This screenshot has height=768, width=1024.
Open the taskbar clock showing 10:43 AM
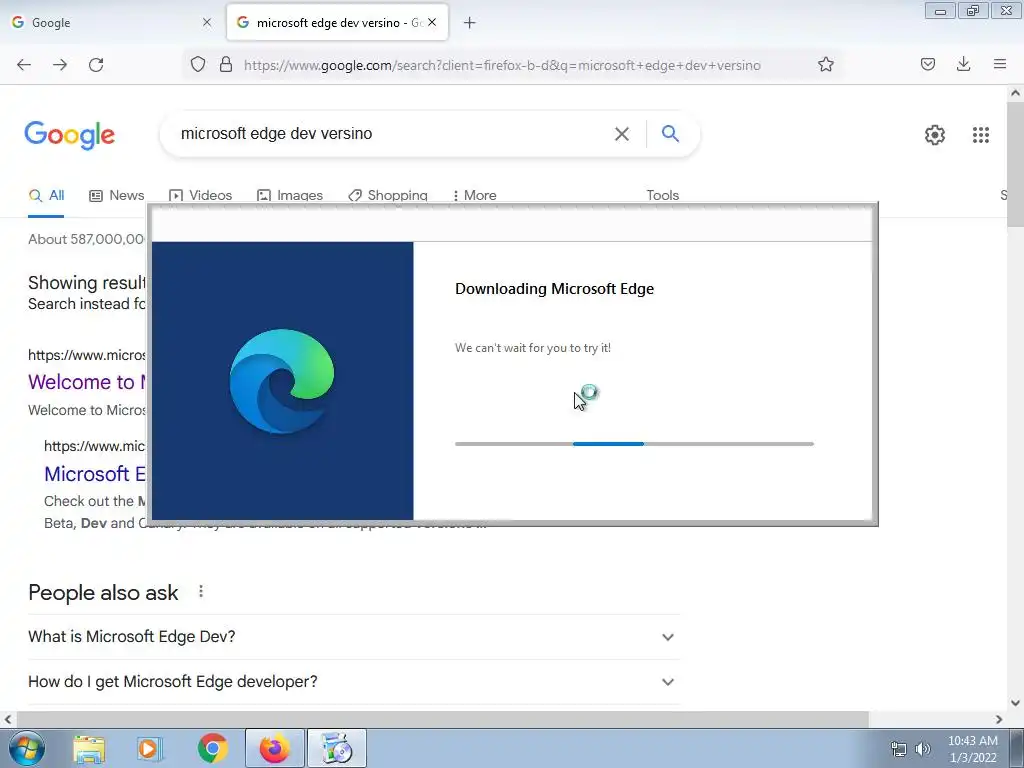click(x=972, y=749)
